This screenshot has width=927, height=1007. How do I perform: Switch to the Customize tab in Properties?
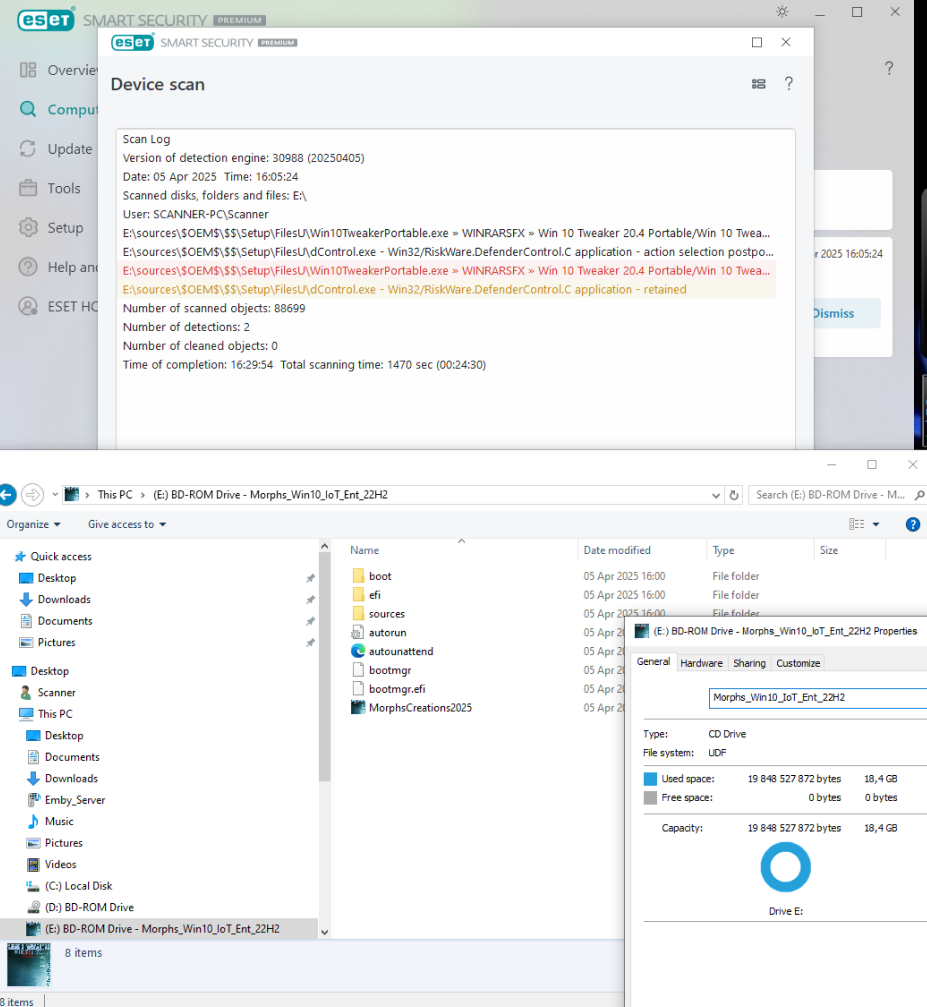[798, 663]
